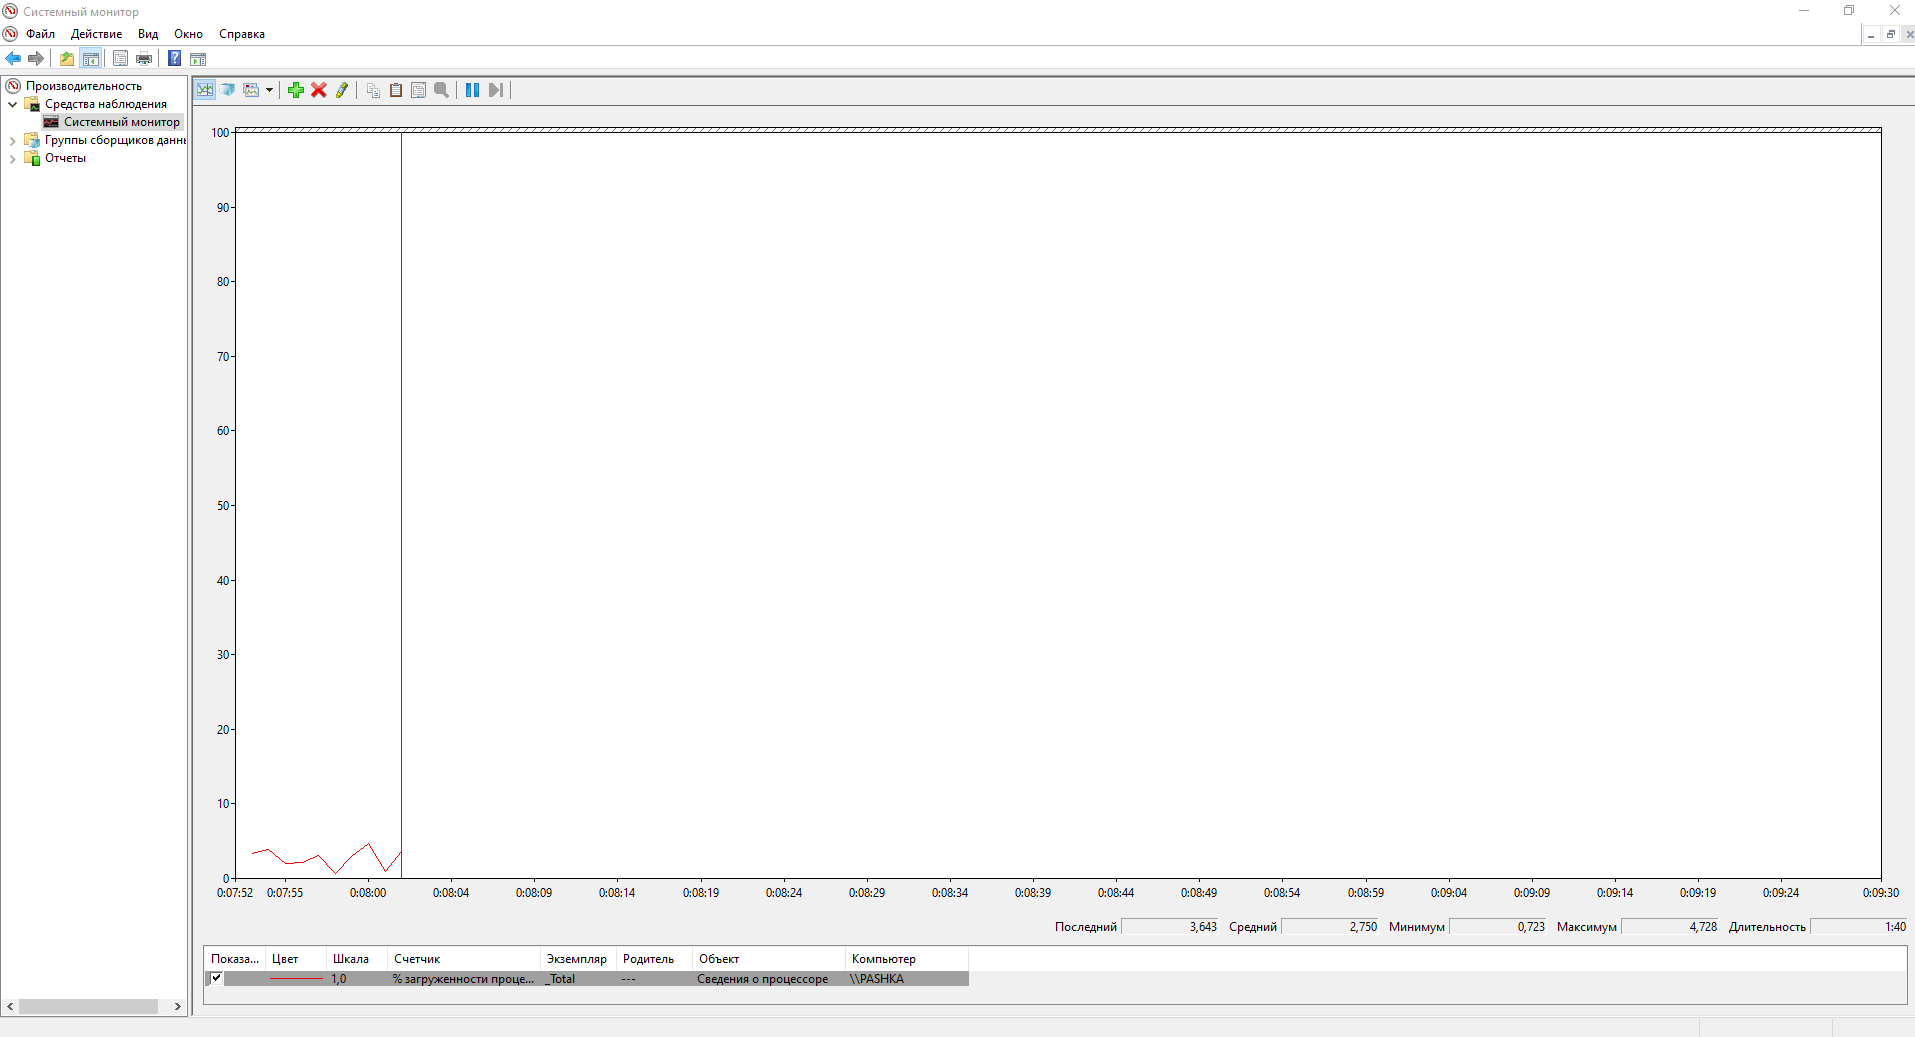The width and height of the screenshot is (1915, 1037).
Task: Select Отчеты tree item
Action: pos(65,158)
